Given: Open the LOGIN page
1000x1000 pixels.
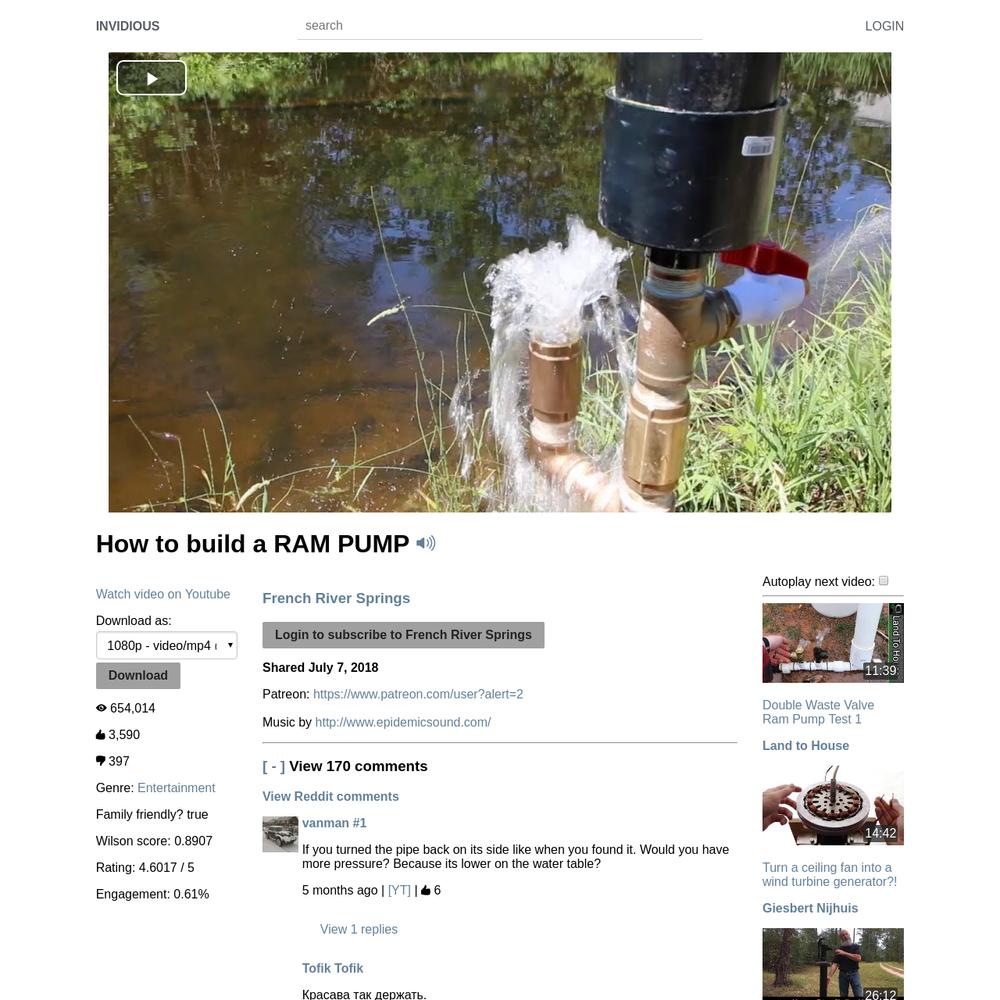Looking at the screenshot, I should [884, 26].
